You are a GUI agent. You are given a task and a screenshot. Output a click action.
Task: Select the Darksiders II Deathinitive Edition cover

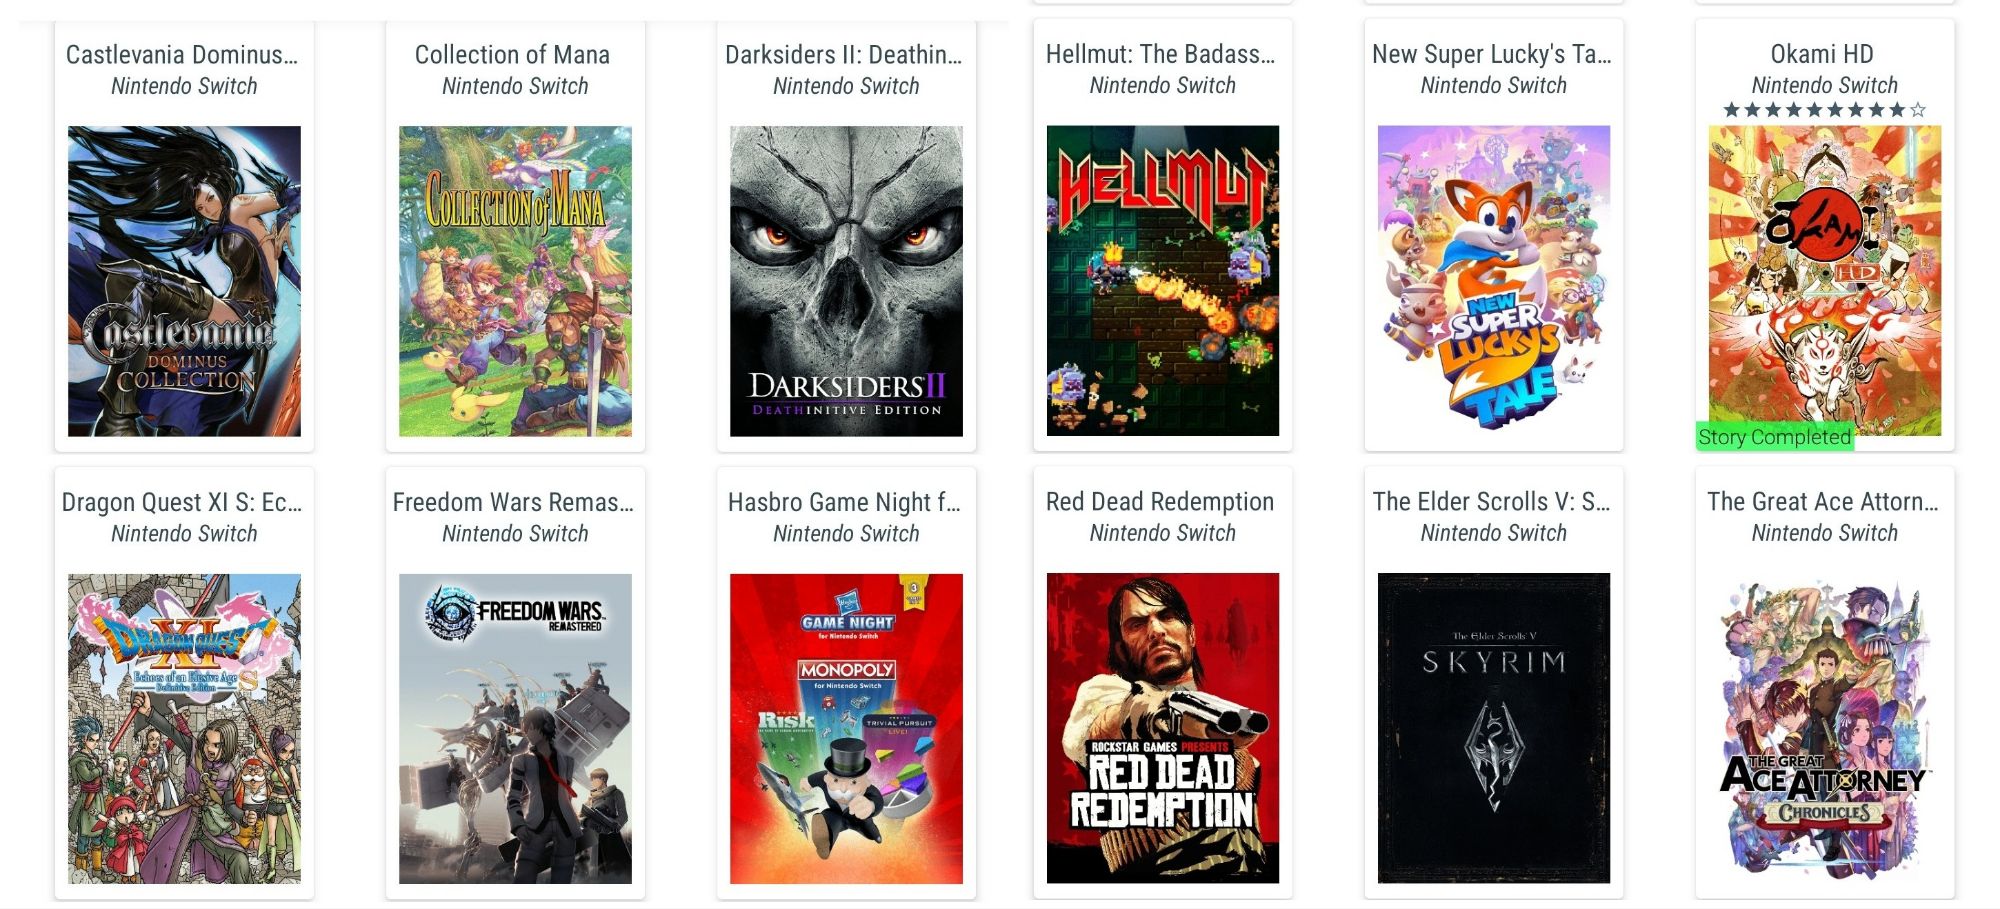tap(846, 281)
